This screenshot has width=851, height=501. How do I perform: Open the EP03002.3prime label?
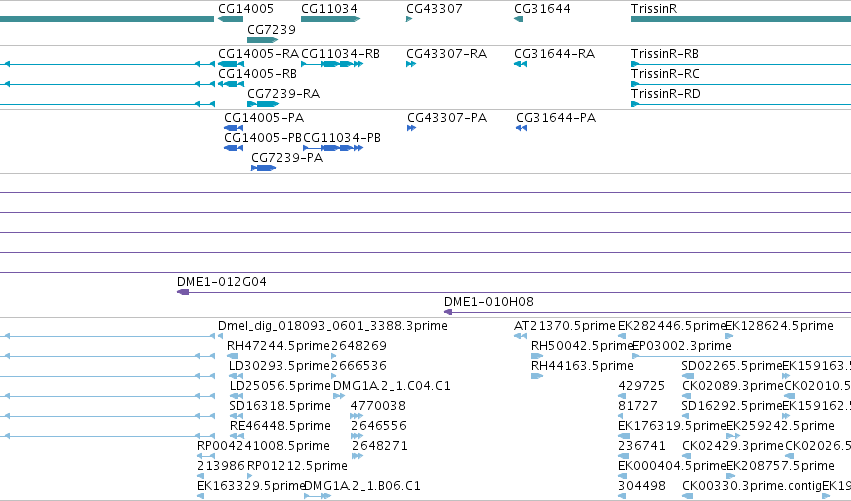pyautogui.click(x=682, y=346)
